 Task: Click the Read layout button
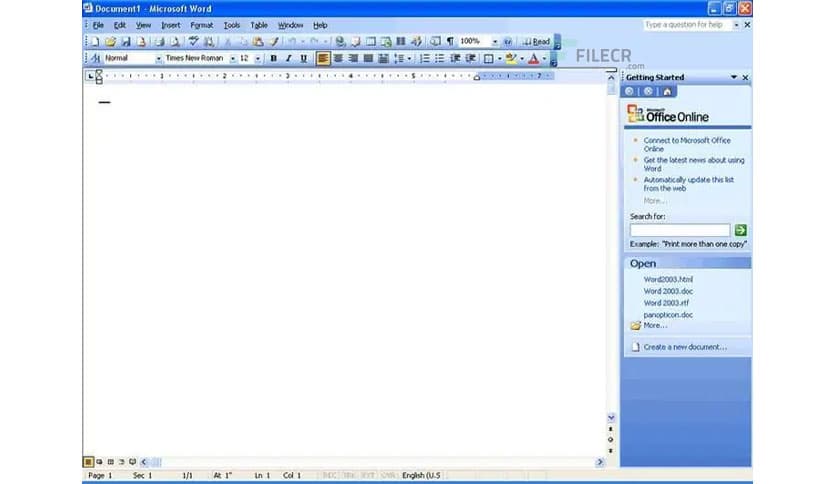pyautogui.click(x=536, y=42)
